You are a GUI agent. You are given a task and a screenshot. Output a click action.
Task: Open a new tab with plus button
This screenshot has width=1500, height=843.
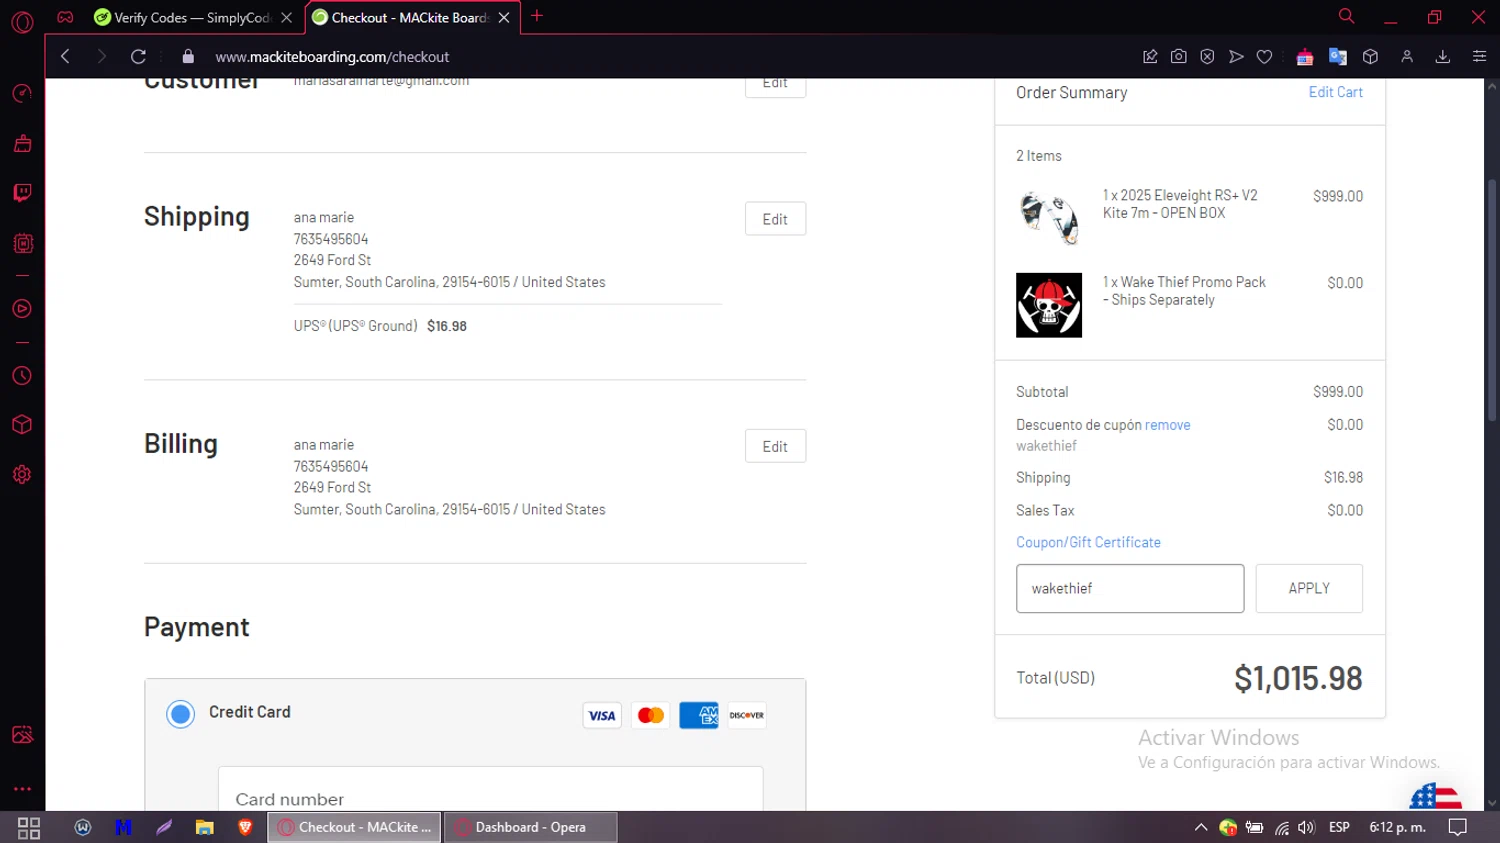tap(537, 16)
